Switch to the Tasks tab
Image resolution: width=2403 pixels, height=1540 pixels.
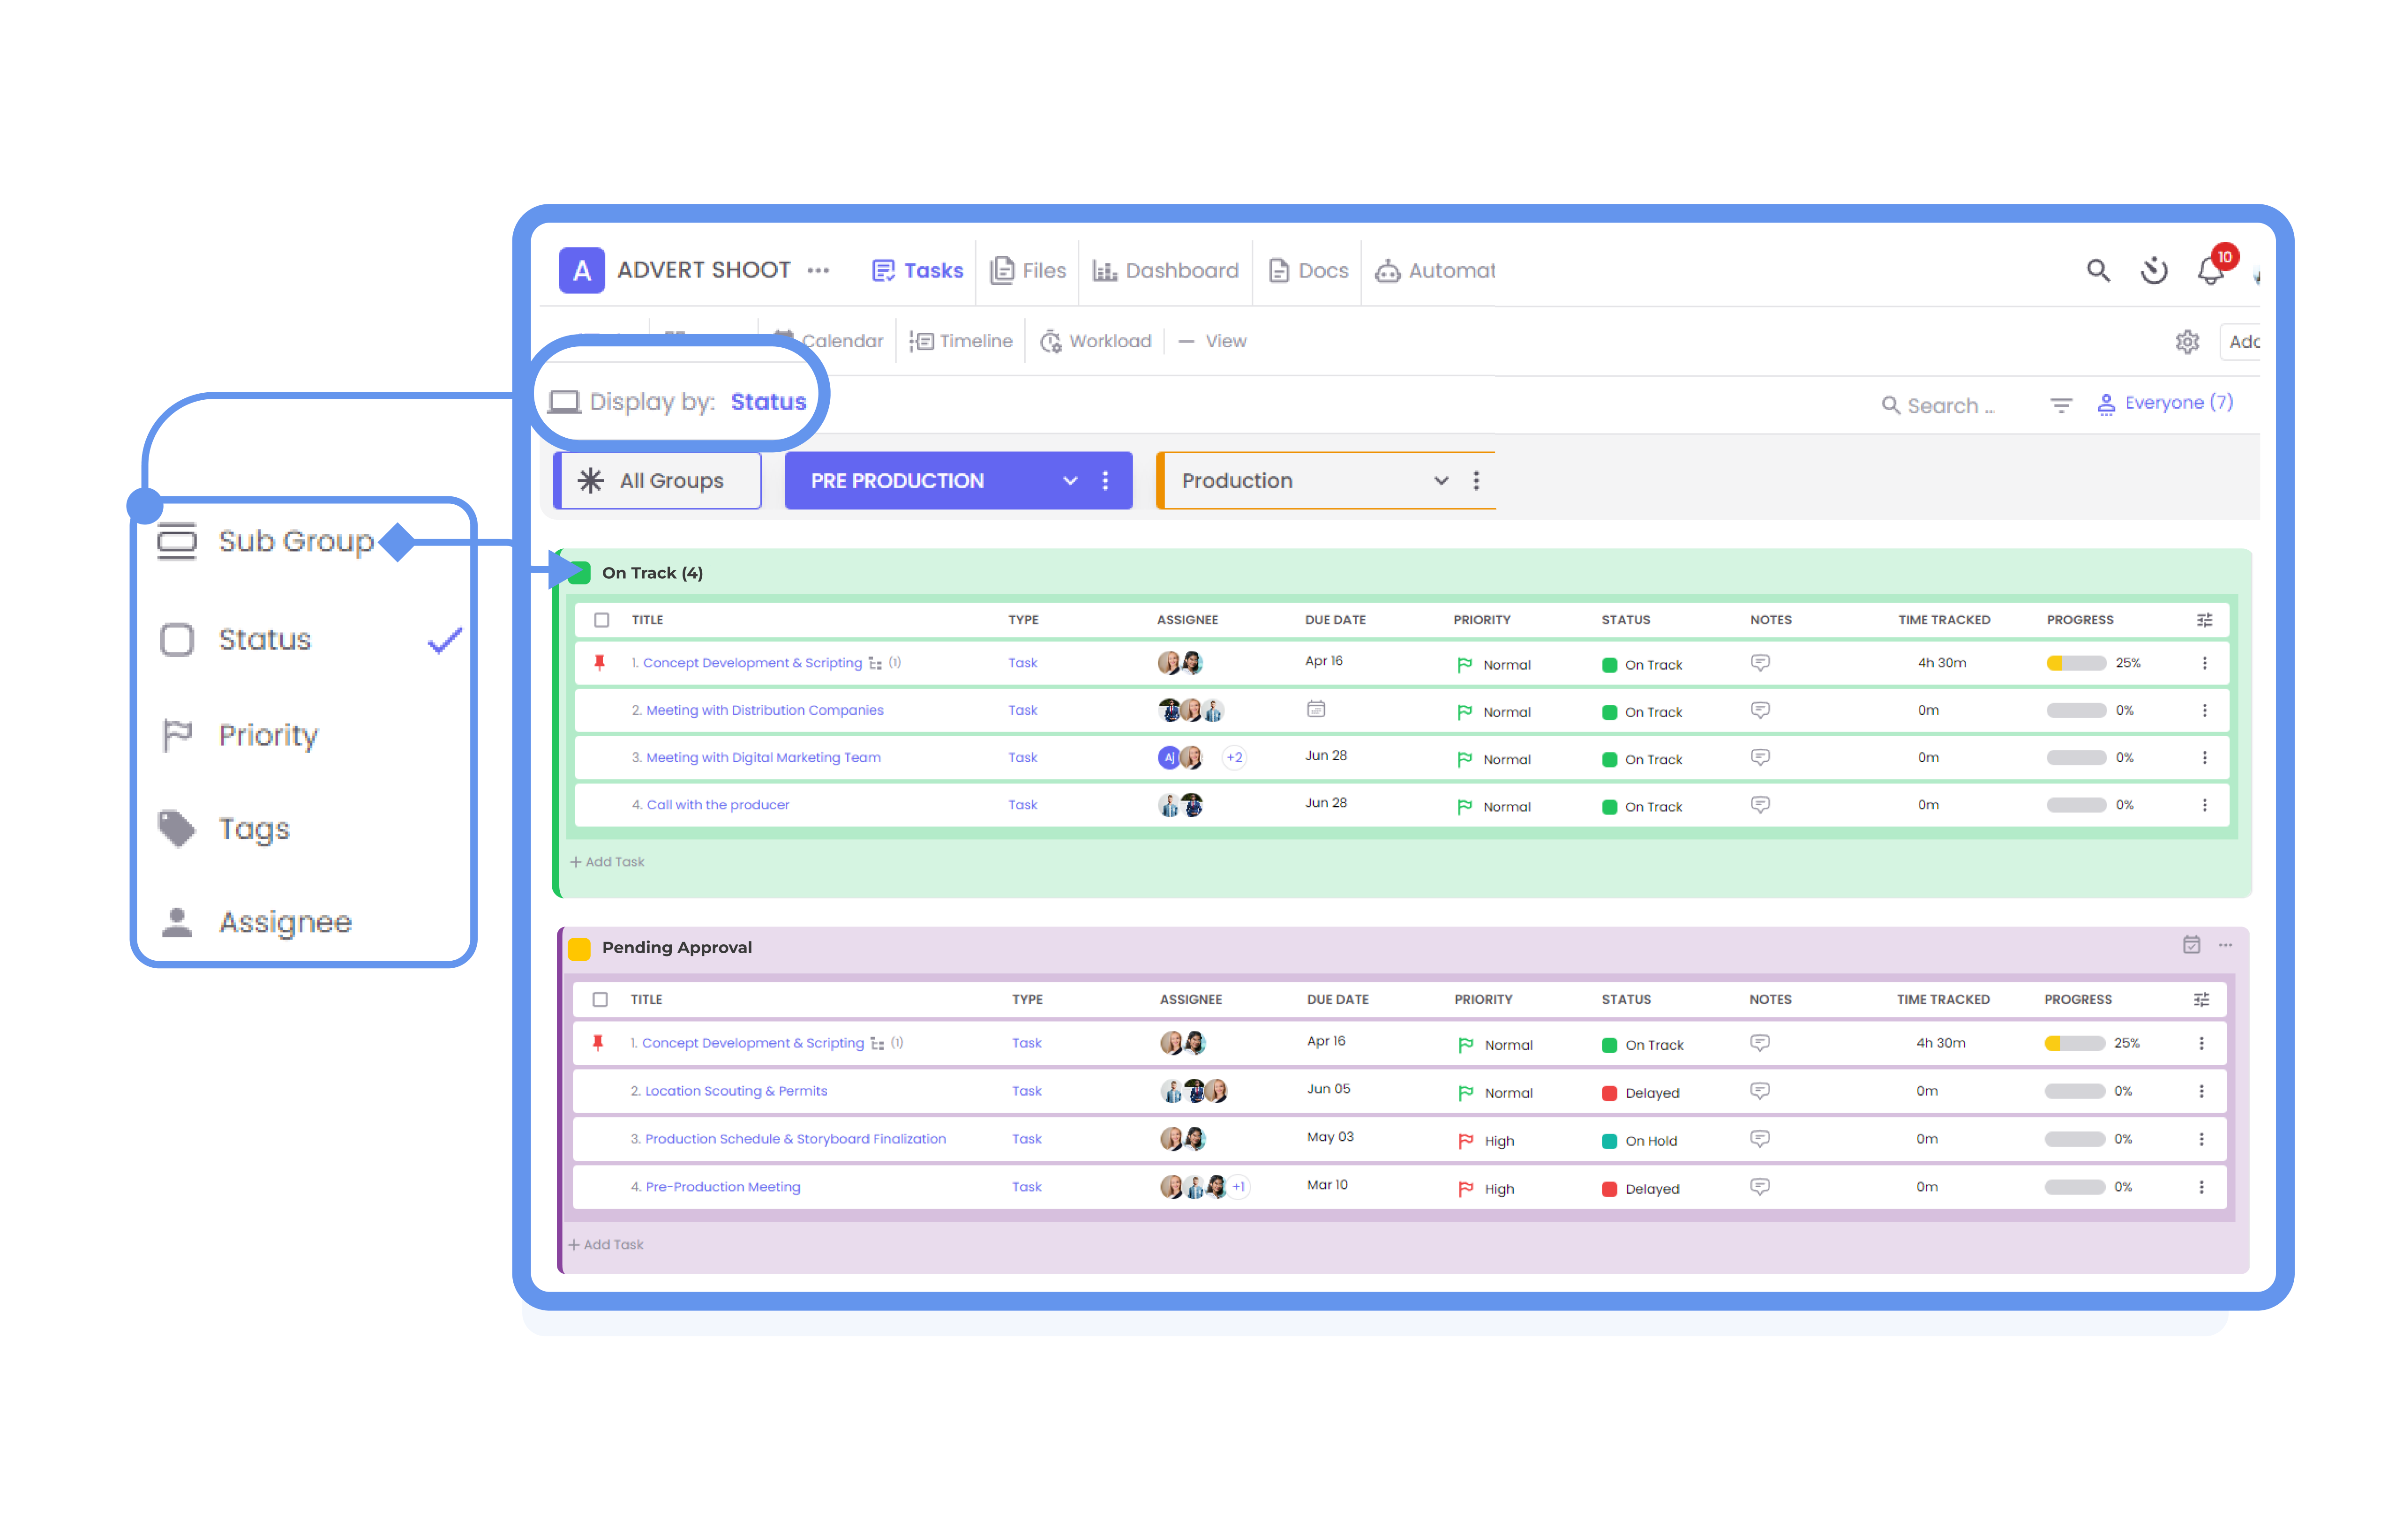point(917,270)
